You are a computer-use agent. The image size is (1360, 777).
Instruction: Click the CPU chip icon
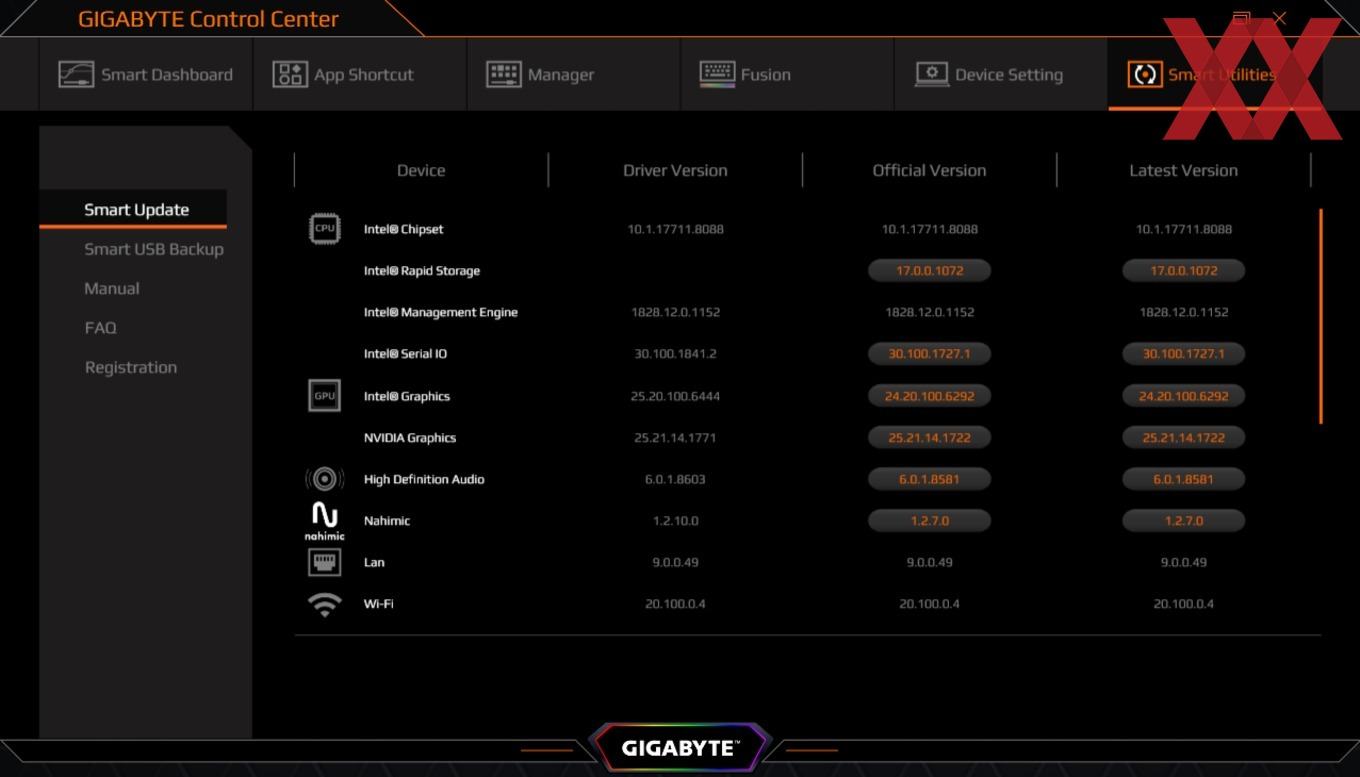(x=324, y=228)
